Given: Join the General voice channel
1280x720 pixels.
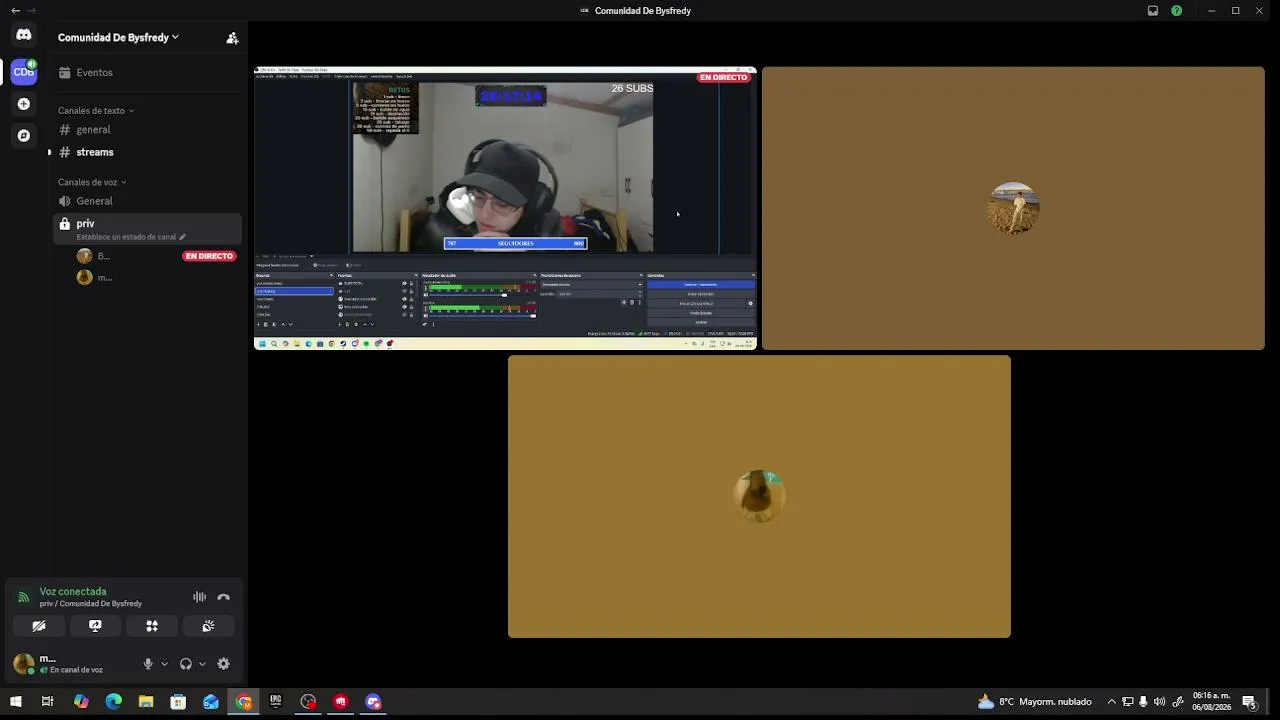Looking at the screenshot, I should [147, 201].
